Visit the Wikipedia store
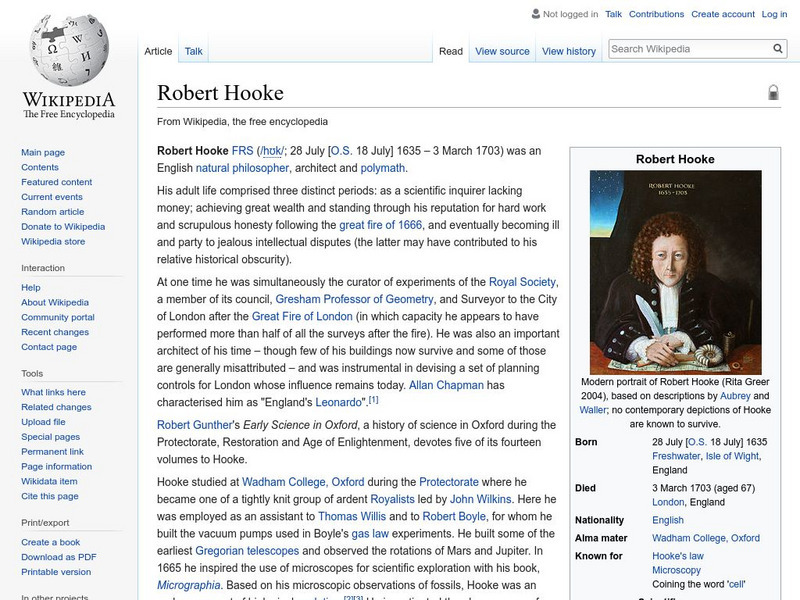Viewport: 800px width, 600px height. (x=53, y=241)
